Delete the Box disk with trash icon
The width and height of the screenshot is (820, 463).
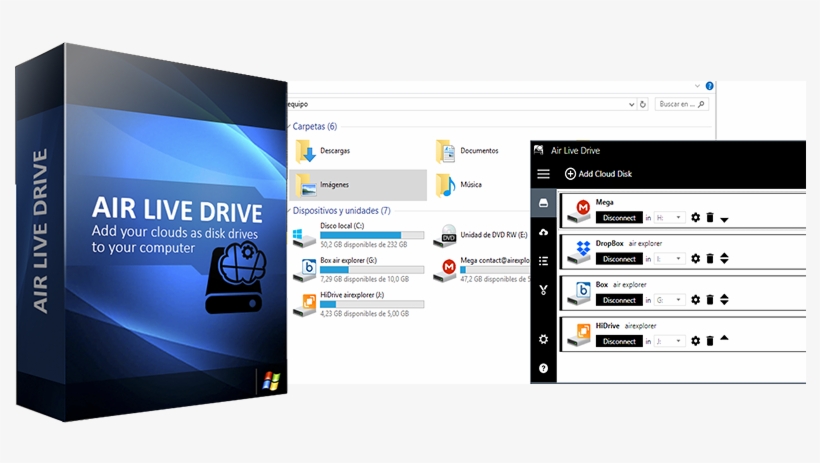[710, 299]
